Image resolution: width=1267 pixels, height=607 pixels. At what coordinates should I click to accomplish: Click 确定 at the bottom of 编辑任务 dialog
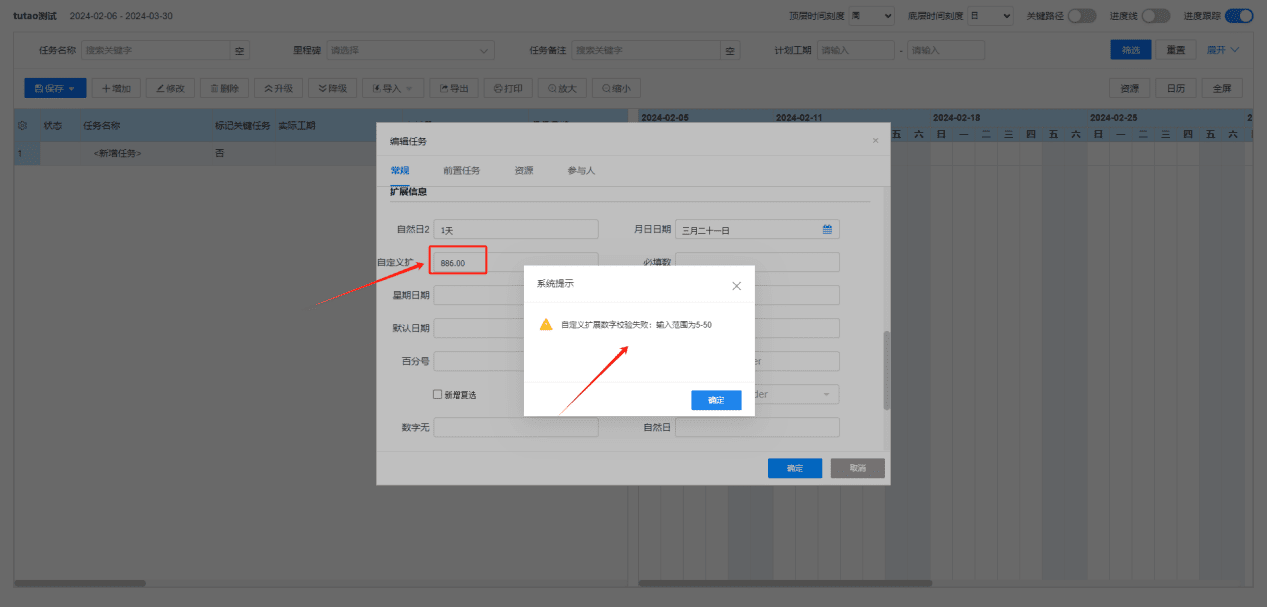pyautogui.click(x=795, y=468)
